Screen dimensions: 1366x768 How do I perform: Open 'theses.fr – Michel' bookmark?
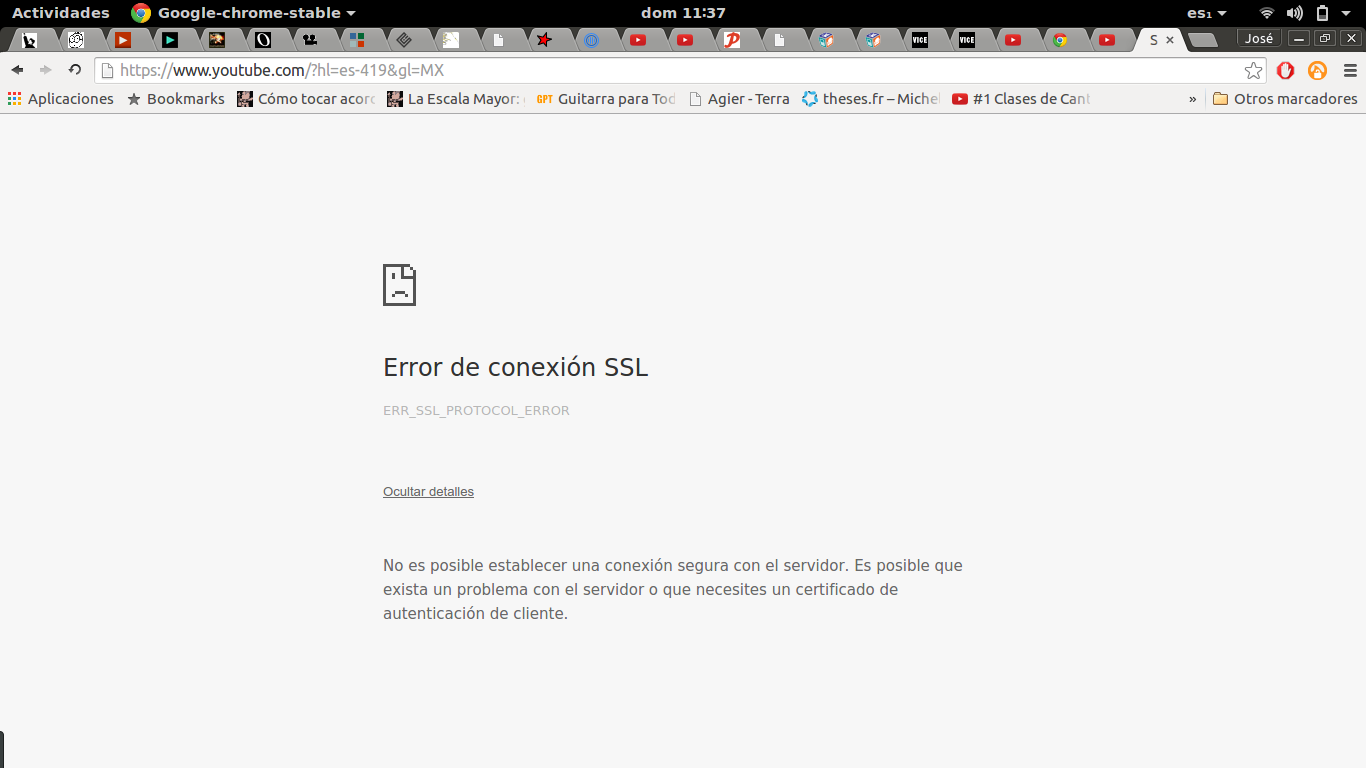(871, 99)
